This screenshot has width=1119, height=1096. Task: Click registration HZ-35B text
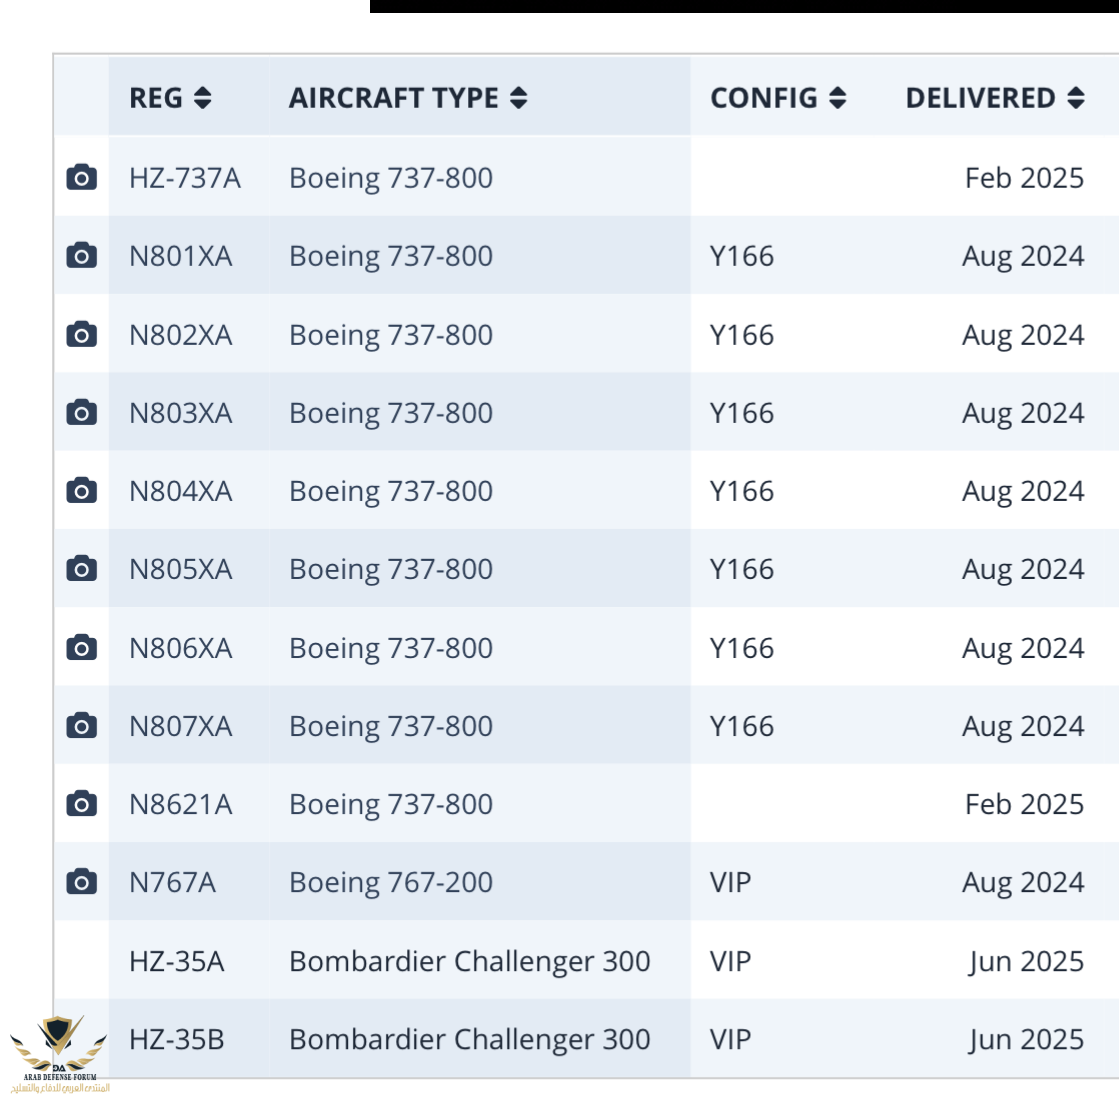[176, 1039]
